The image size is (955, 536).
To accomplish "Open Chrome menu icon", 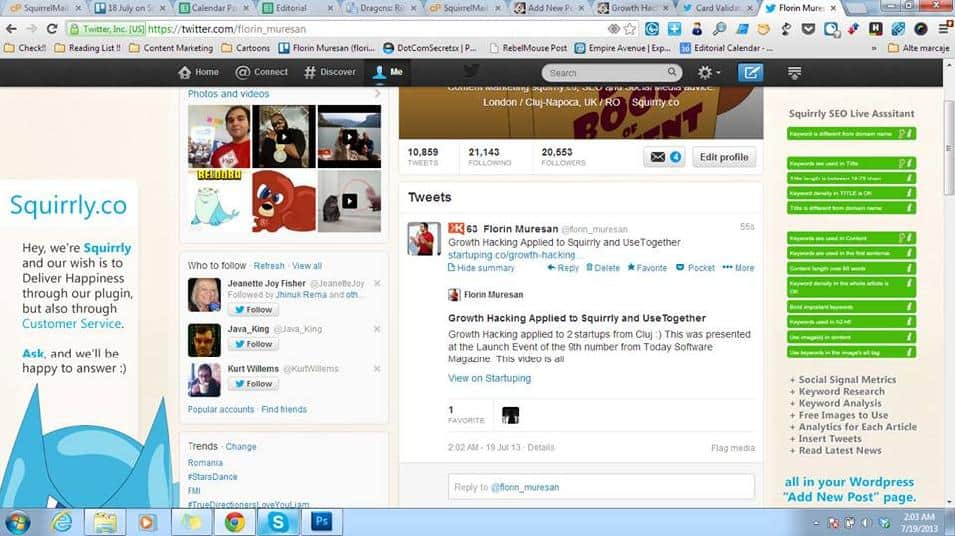I will [x=943, y=28].
